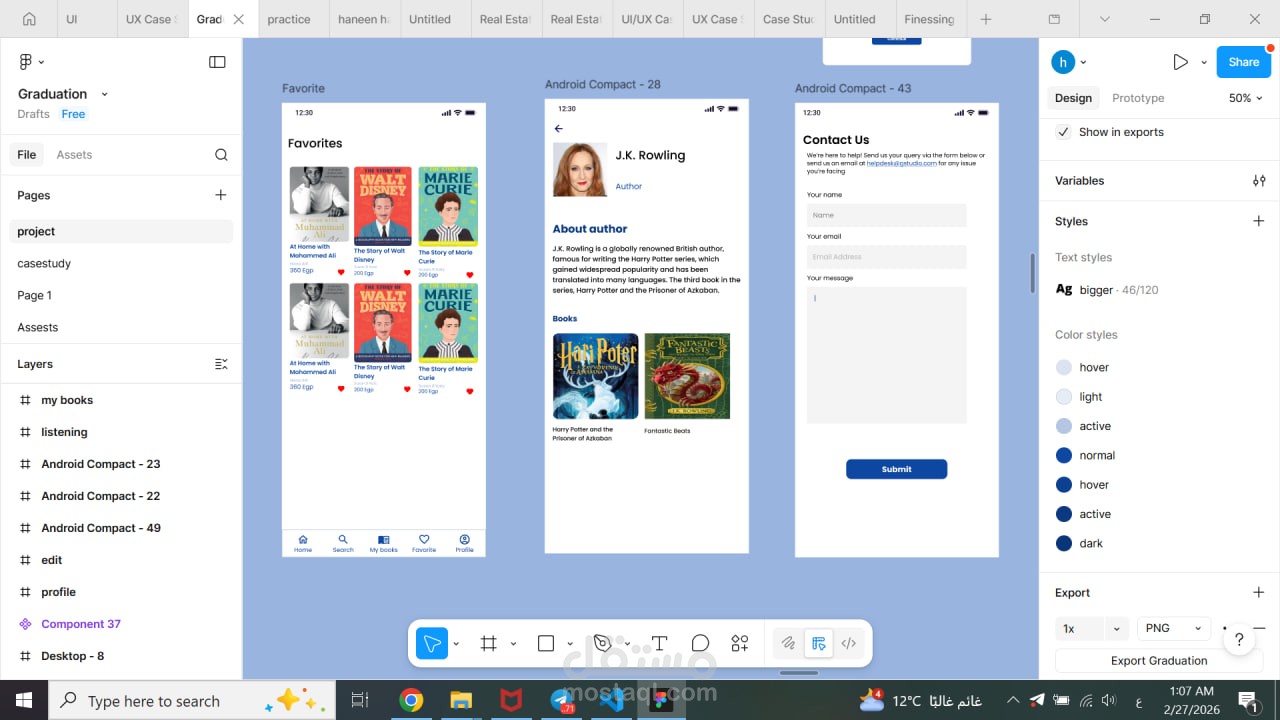Select the Move tool in bottom toolbar
Viewport: 1280px width, 720px height.
[x=432, y=643]
